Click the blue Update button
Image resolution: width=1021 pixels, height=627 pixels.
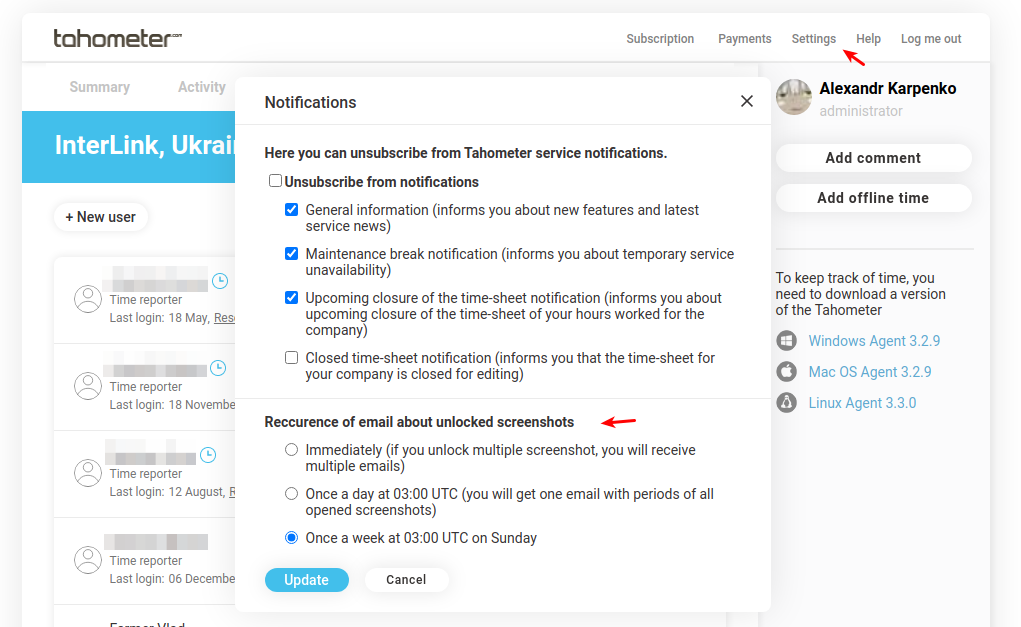coord(307,579)
